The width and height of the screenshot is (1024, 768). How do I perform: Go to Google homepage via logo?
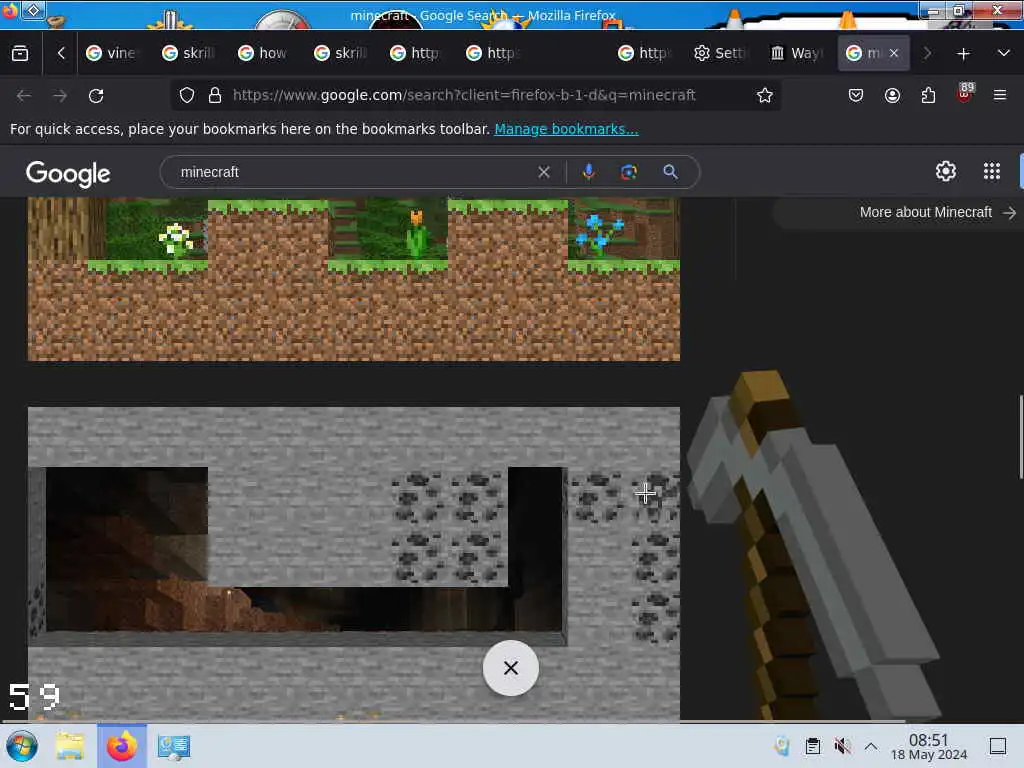coord(68,173)
